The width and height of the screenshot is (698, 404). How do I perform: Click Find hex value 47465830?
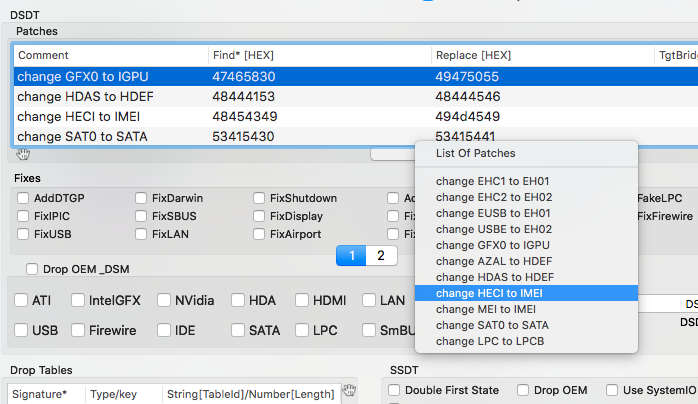click(x=243, y=77)
